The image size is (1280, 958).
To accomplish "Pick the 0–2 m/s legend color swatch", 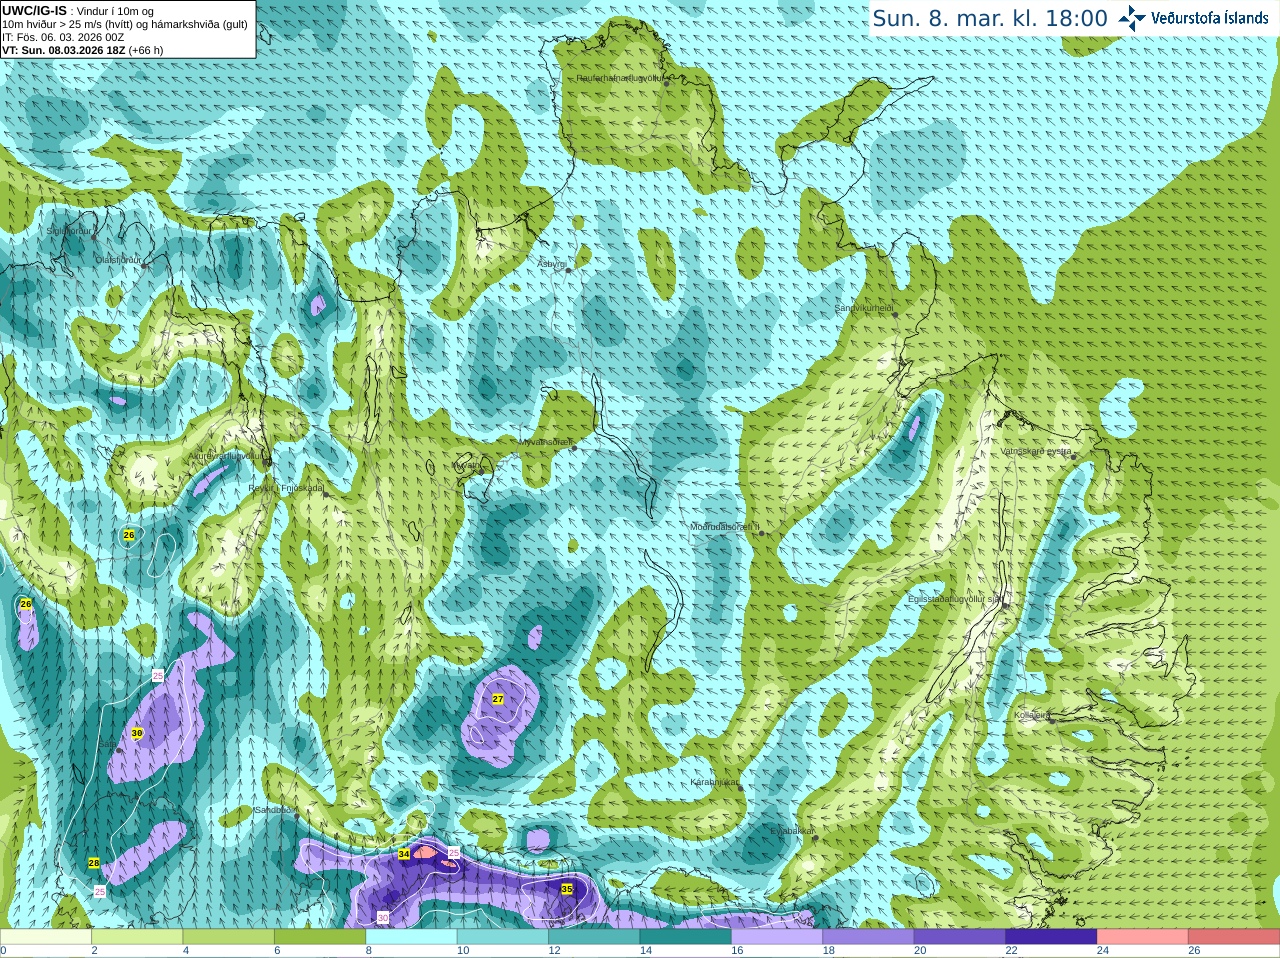I will coord(46,937).
